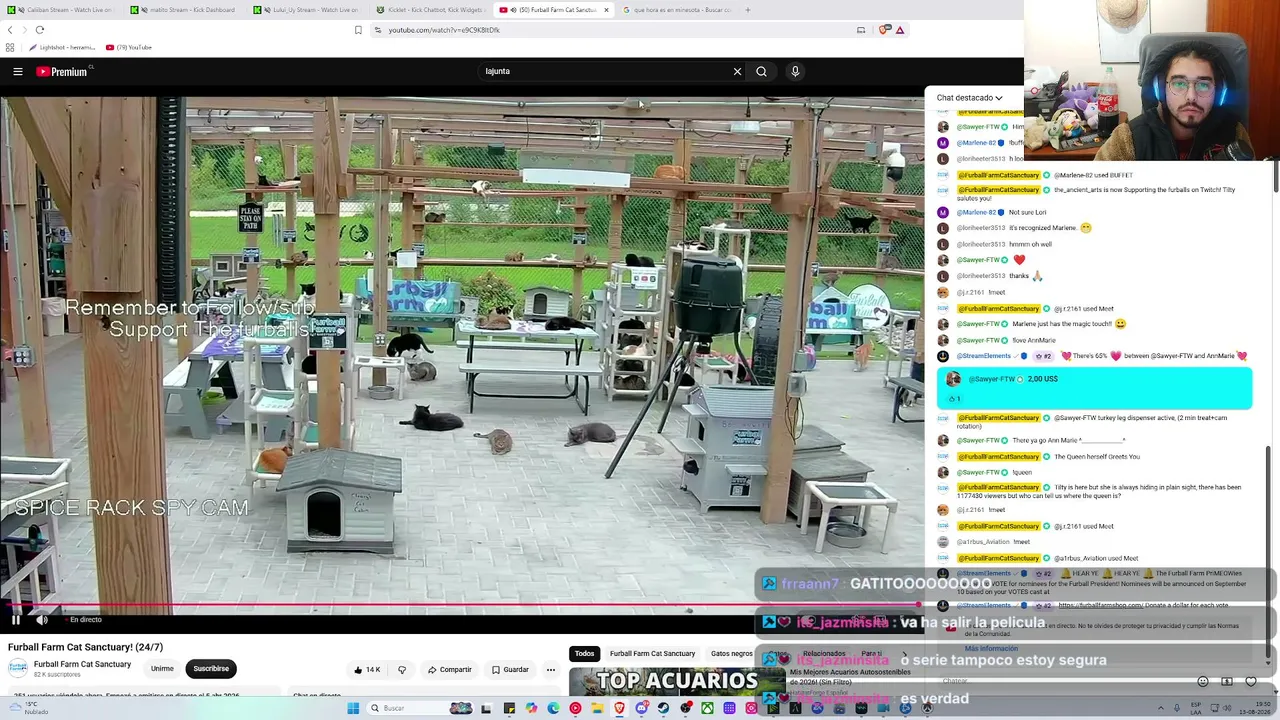Viewport: 1280px width, 720px height.
Task: Open a new browser tab
Action: pyautogui.click(x=748, y=10)
